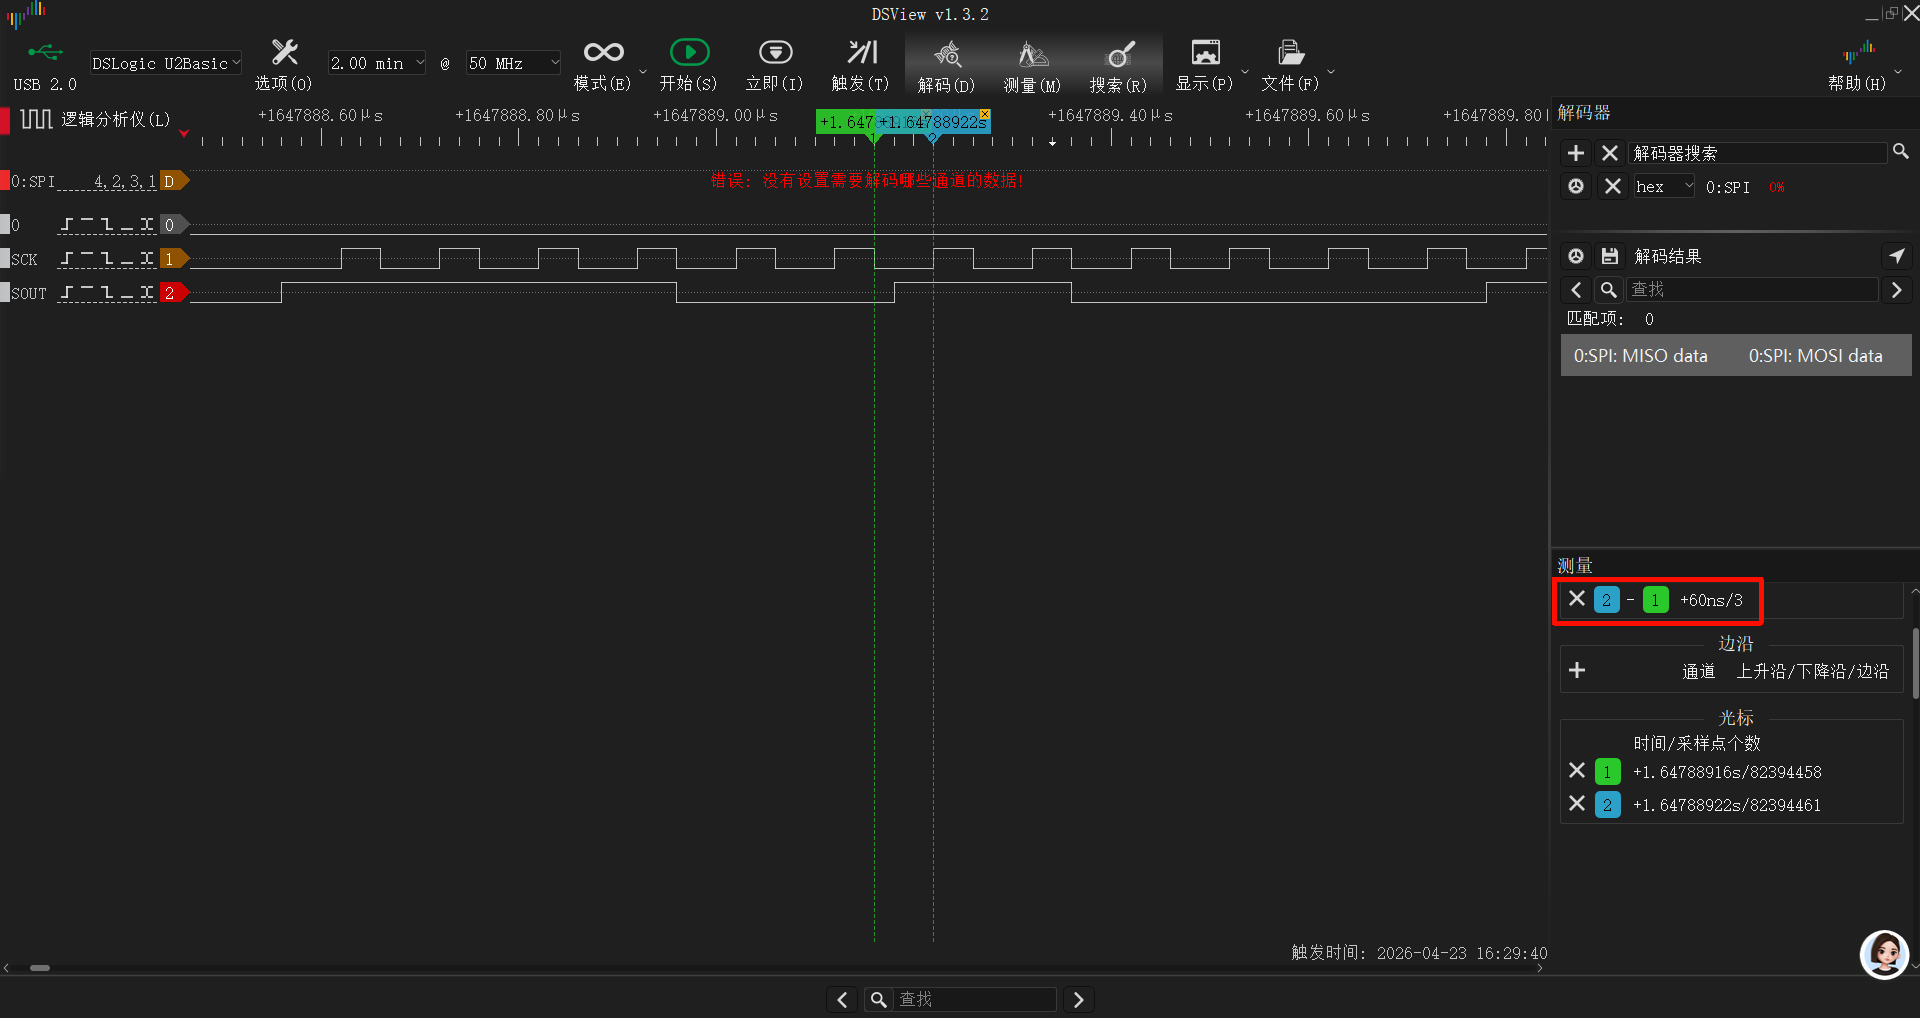Select the 0:SPI: MISO data result
Viewport: 1920px width, 1018px height.
[x=1640, y=355]
